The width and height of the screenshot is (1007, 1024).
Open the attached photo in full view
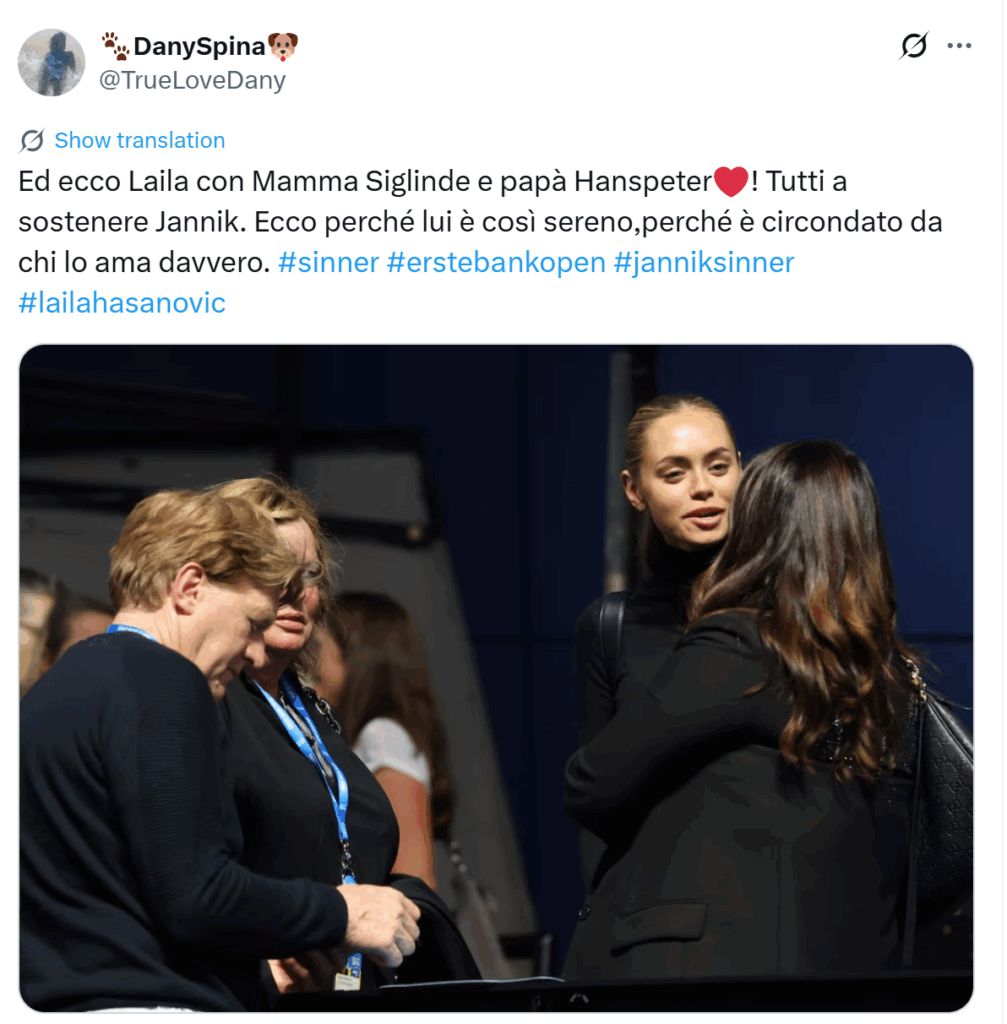[496, 678]
